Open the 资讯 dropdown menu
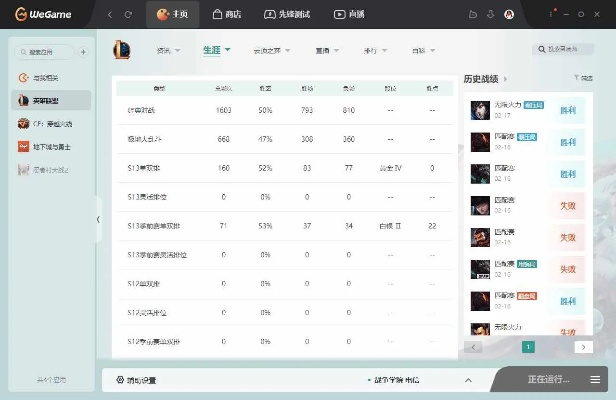This screenshot has width=616, height=400. [168, 49]
